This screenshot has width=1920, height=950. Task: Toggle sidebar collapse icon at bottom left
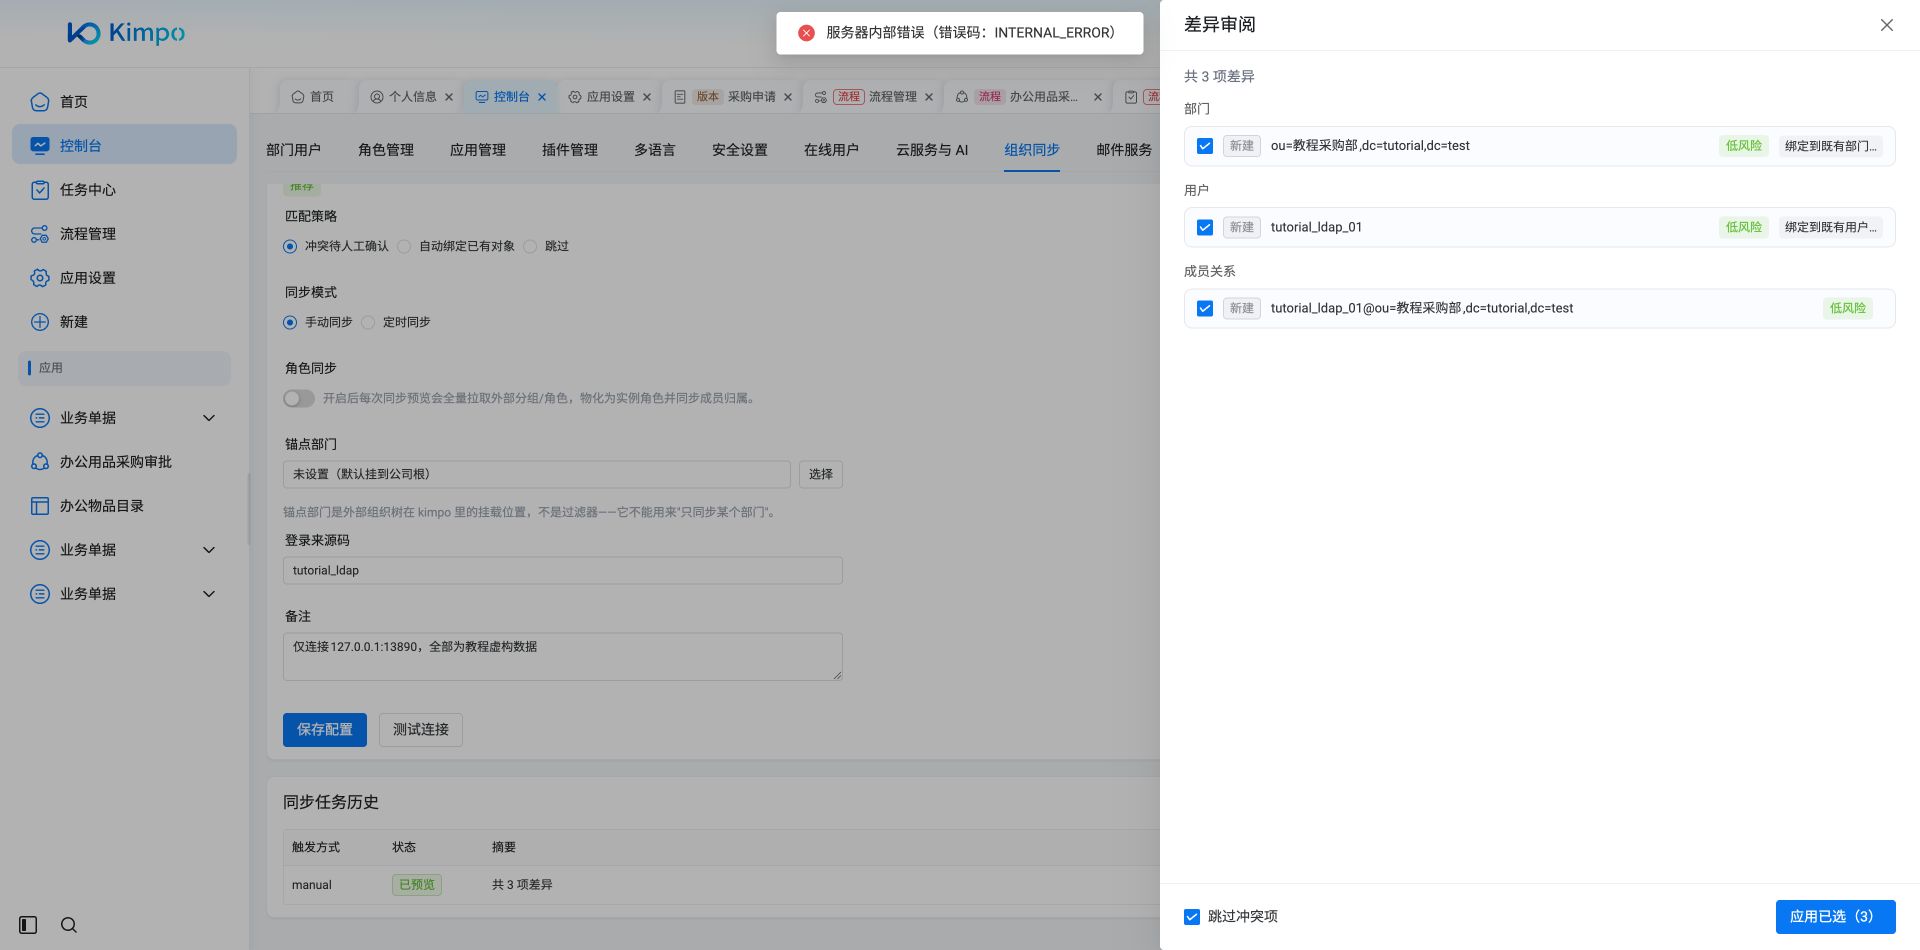(x=28, y=925)
